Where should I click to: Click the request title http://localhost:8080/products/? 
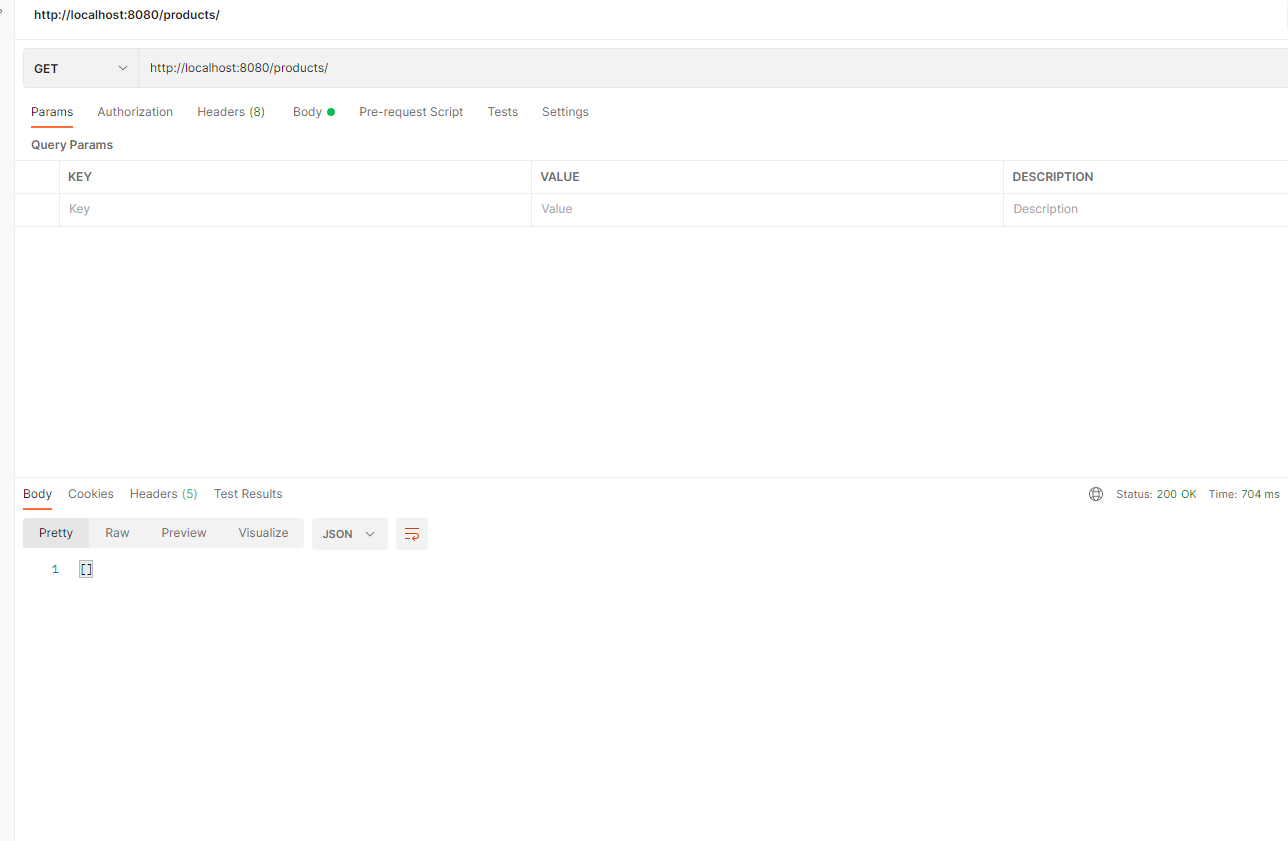[127, 15]
